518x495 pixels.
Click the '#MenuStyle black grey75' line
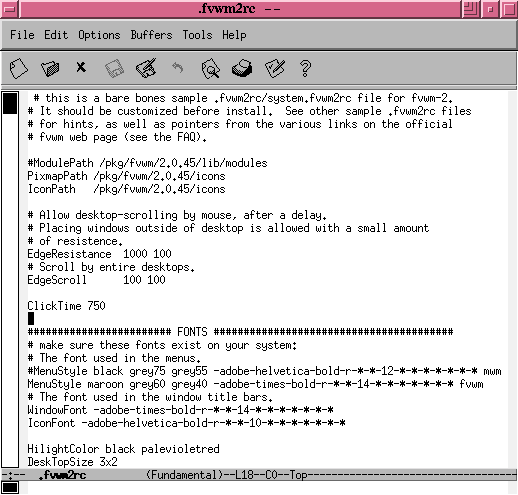pos(264,371)
